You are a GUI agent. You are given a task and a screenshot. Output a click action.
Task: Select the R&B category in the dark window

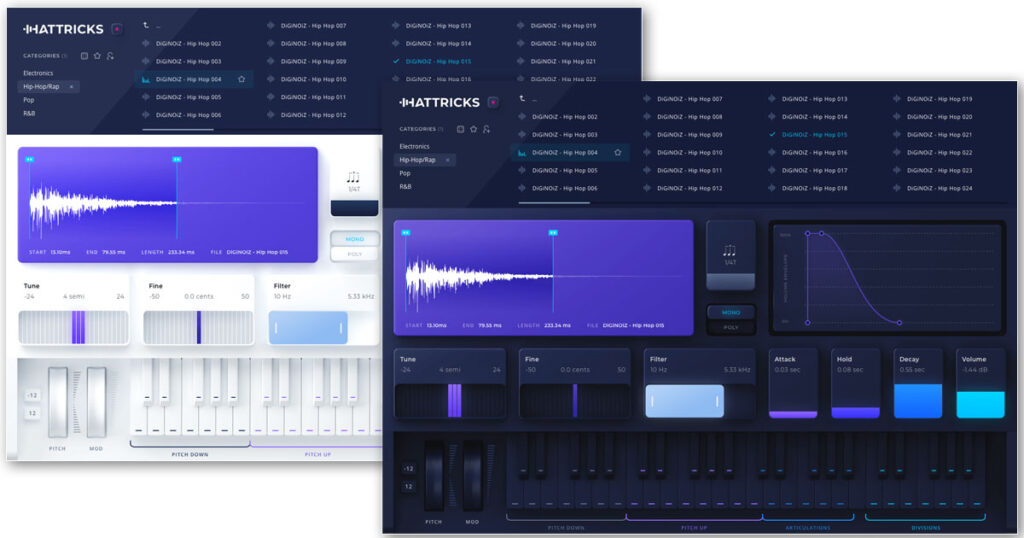406,187
